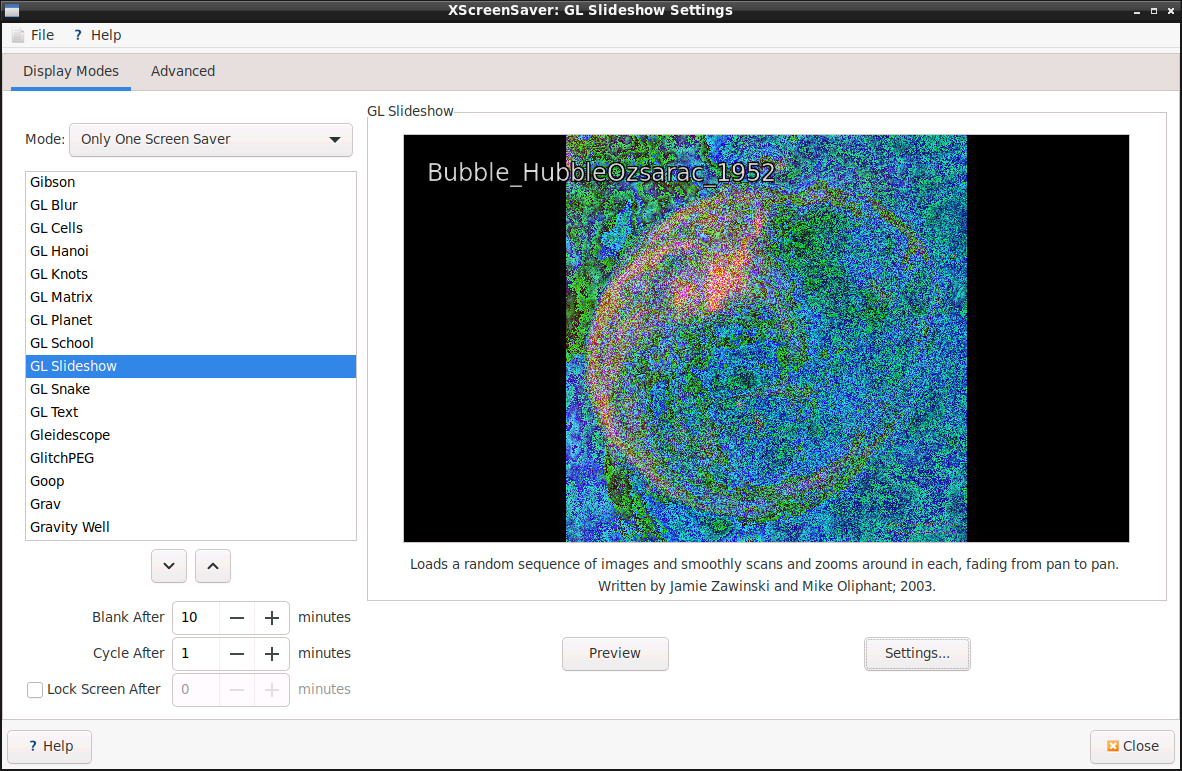Click the window menu icon in title bar
The width and height of the screenshot is (1182, 771).
click(x=13, y=10)
